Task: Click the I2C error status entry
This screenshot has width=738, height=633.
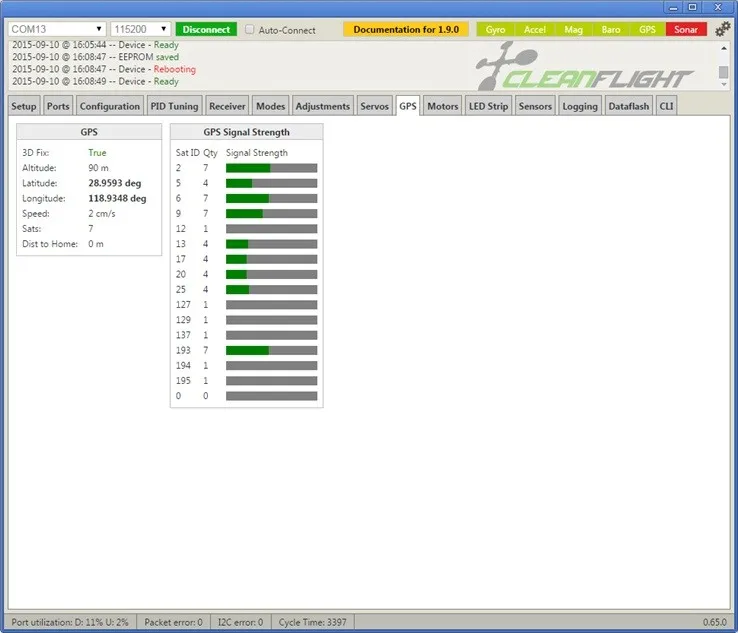Action: click(x=240, y=622)
